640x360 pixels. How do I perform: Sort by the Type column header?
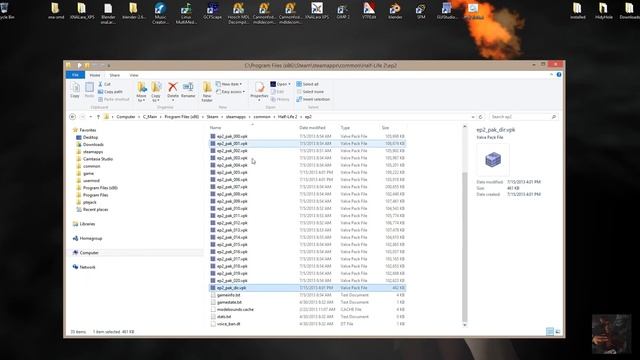click(x=345, y=128)
